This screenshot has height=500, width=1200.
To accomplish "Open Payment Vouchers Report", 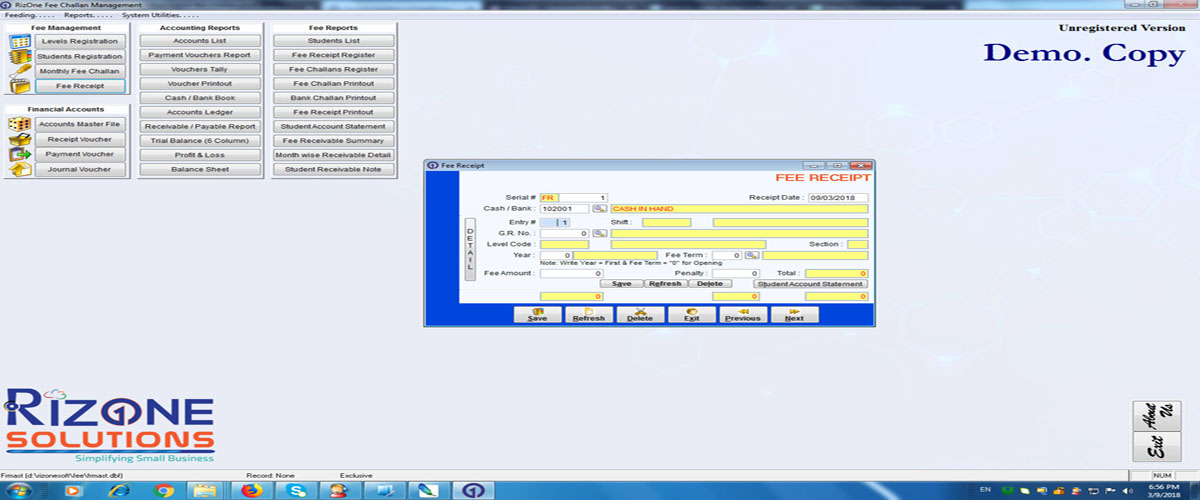I will click(199, 55).
